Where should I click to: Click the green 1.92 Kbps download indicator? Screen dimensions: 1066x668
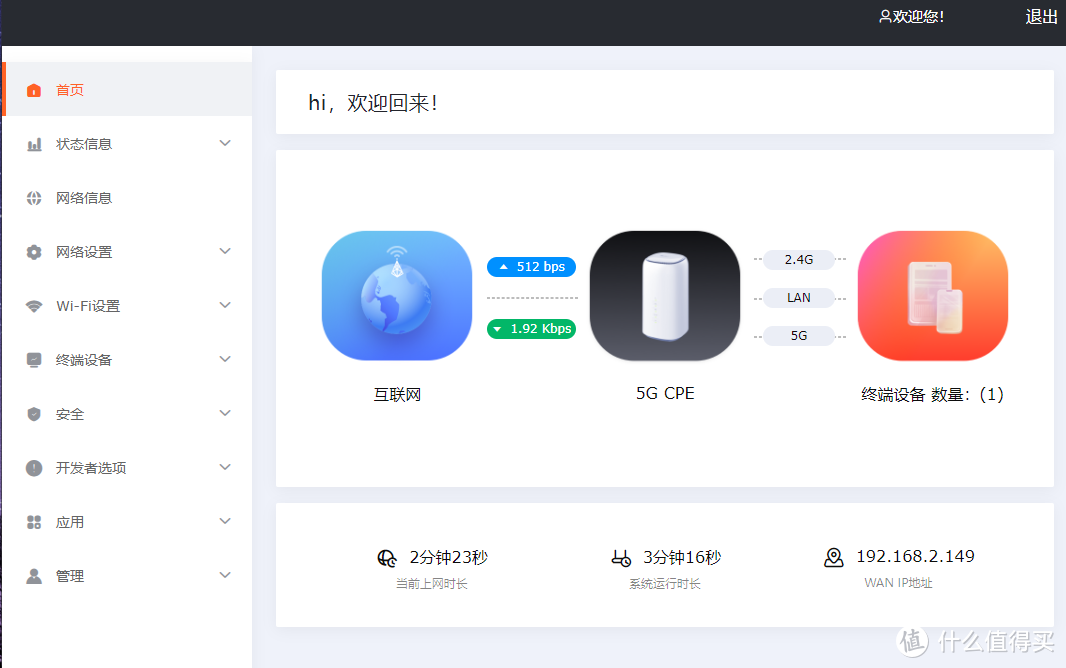pos(531,328)
